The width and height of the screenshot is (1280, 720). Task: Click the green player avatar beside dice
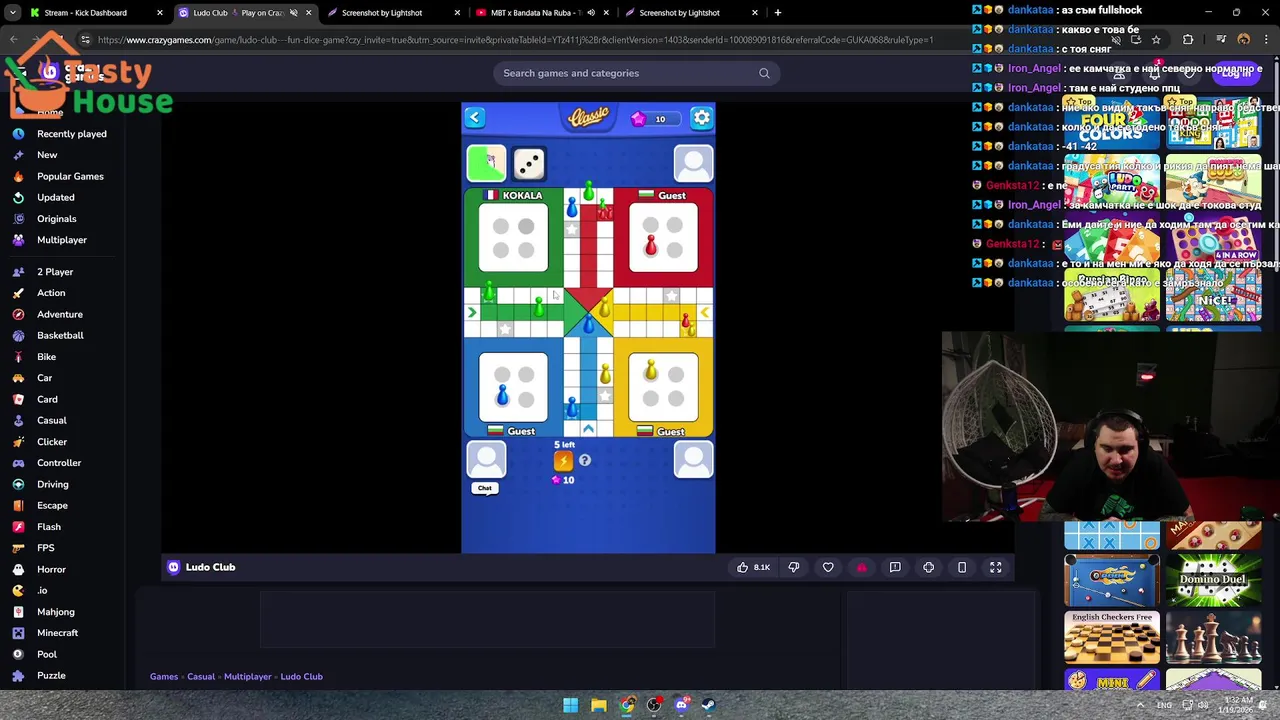tap(486, 163)
